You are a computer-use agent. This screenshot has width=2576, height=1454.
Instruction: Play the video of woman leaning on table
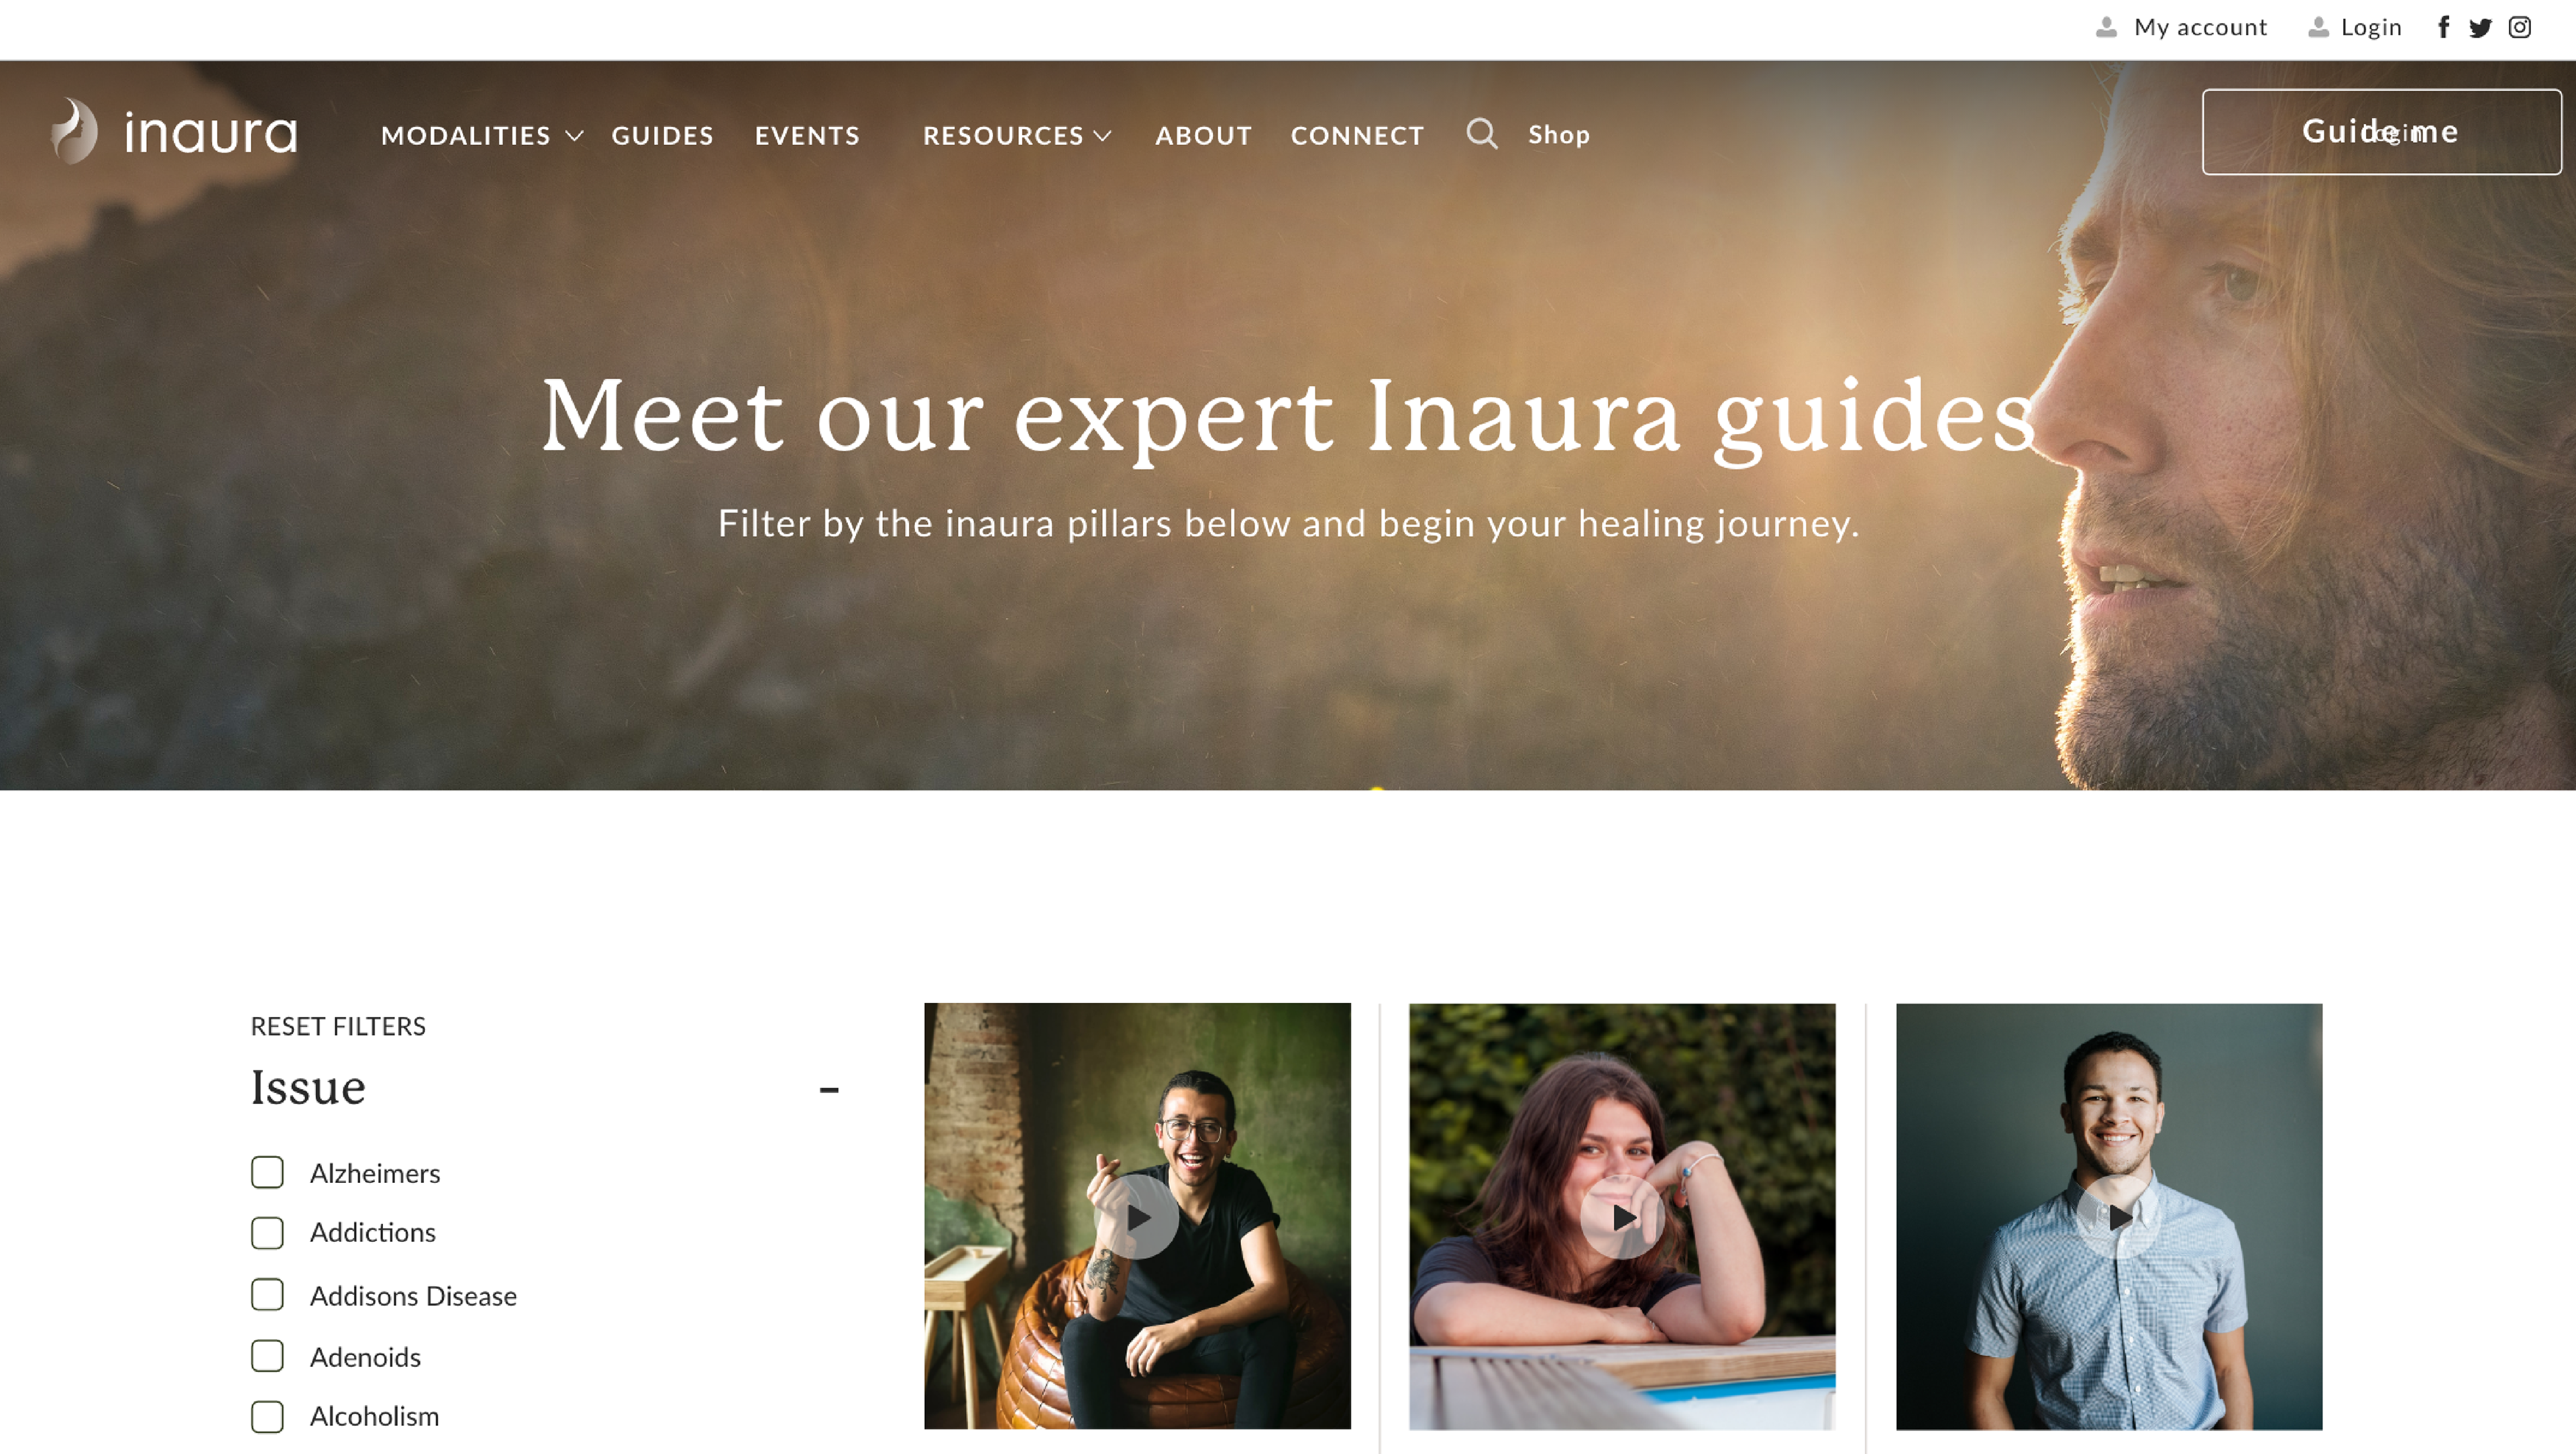pos(1622,1217)
